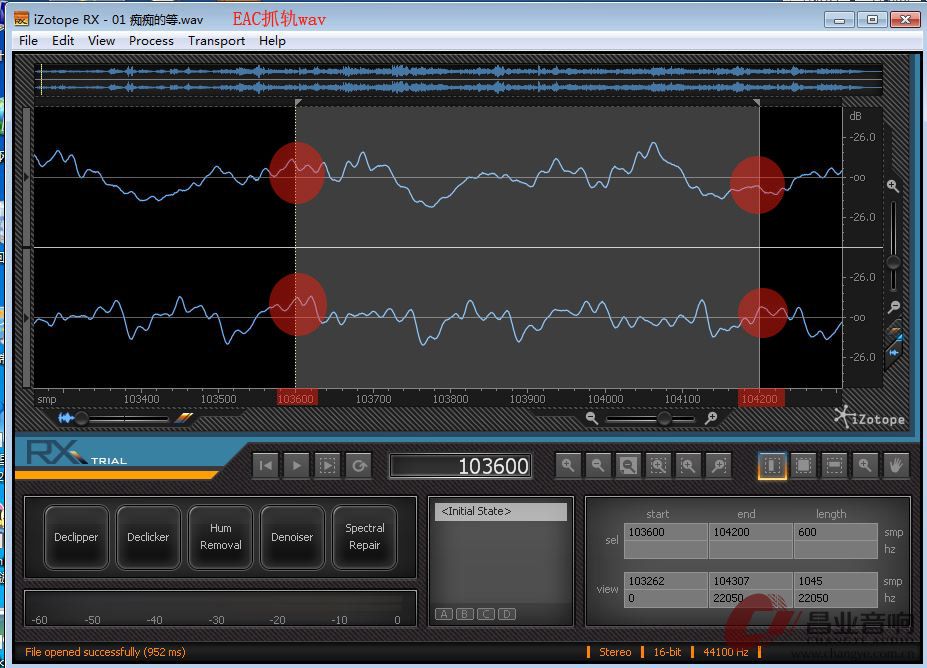Click the zoom out full icon

click(x=628, y=466)
